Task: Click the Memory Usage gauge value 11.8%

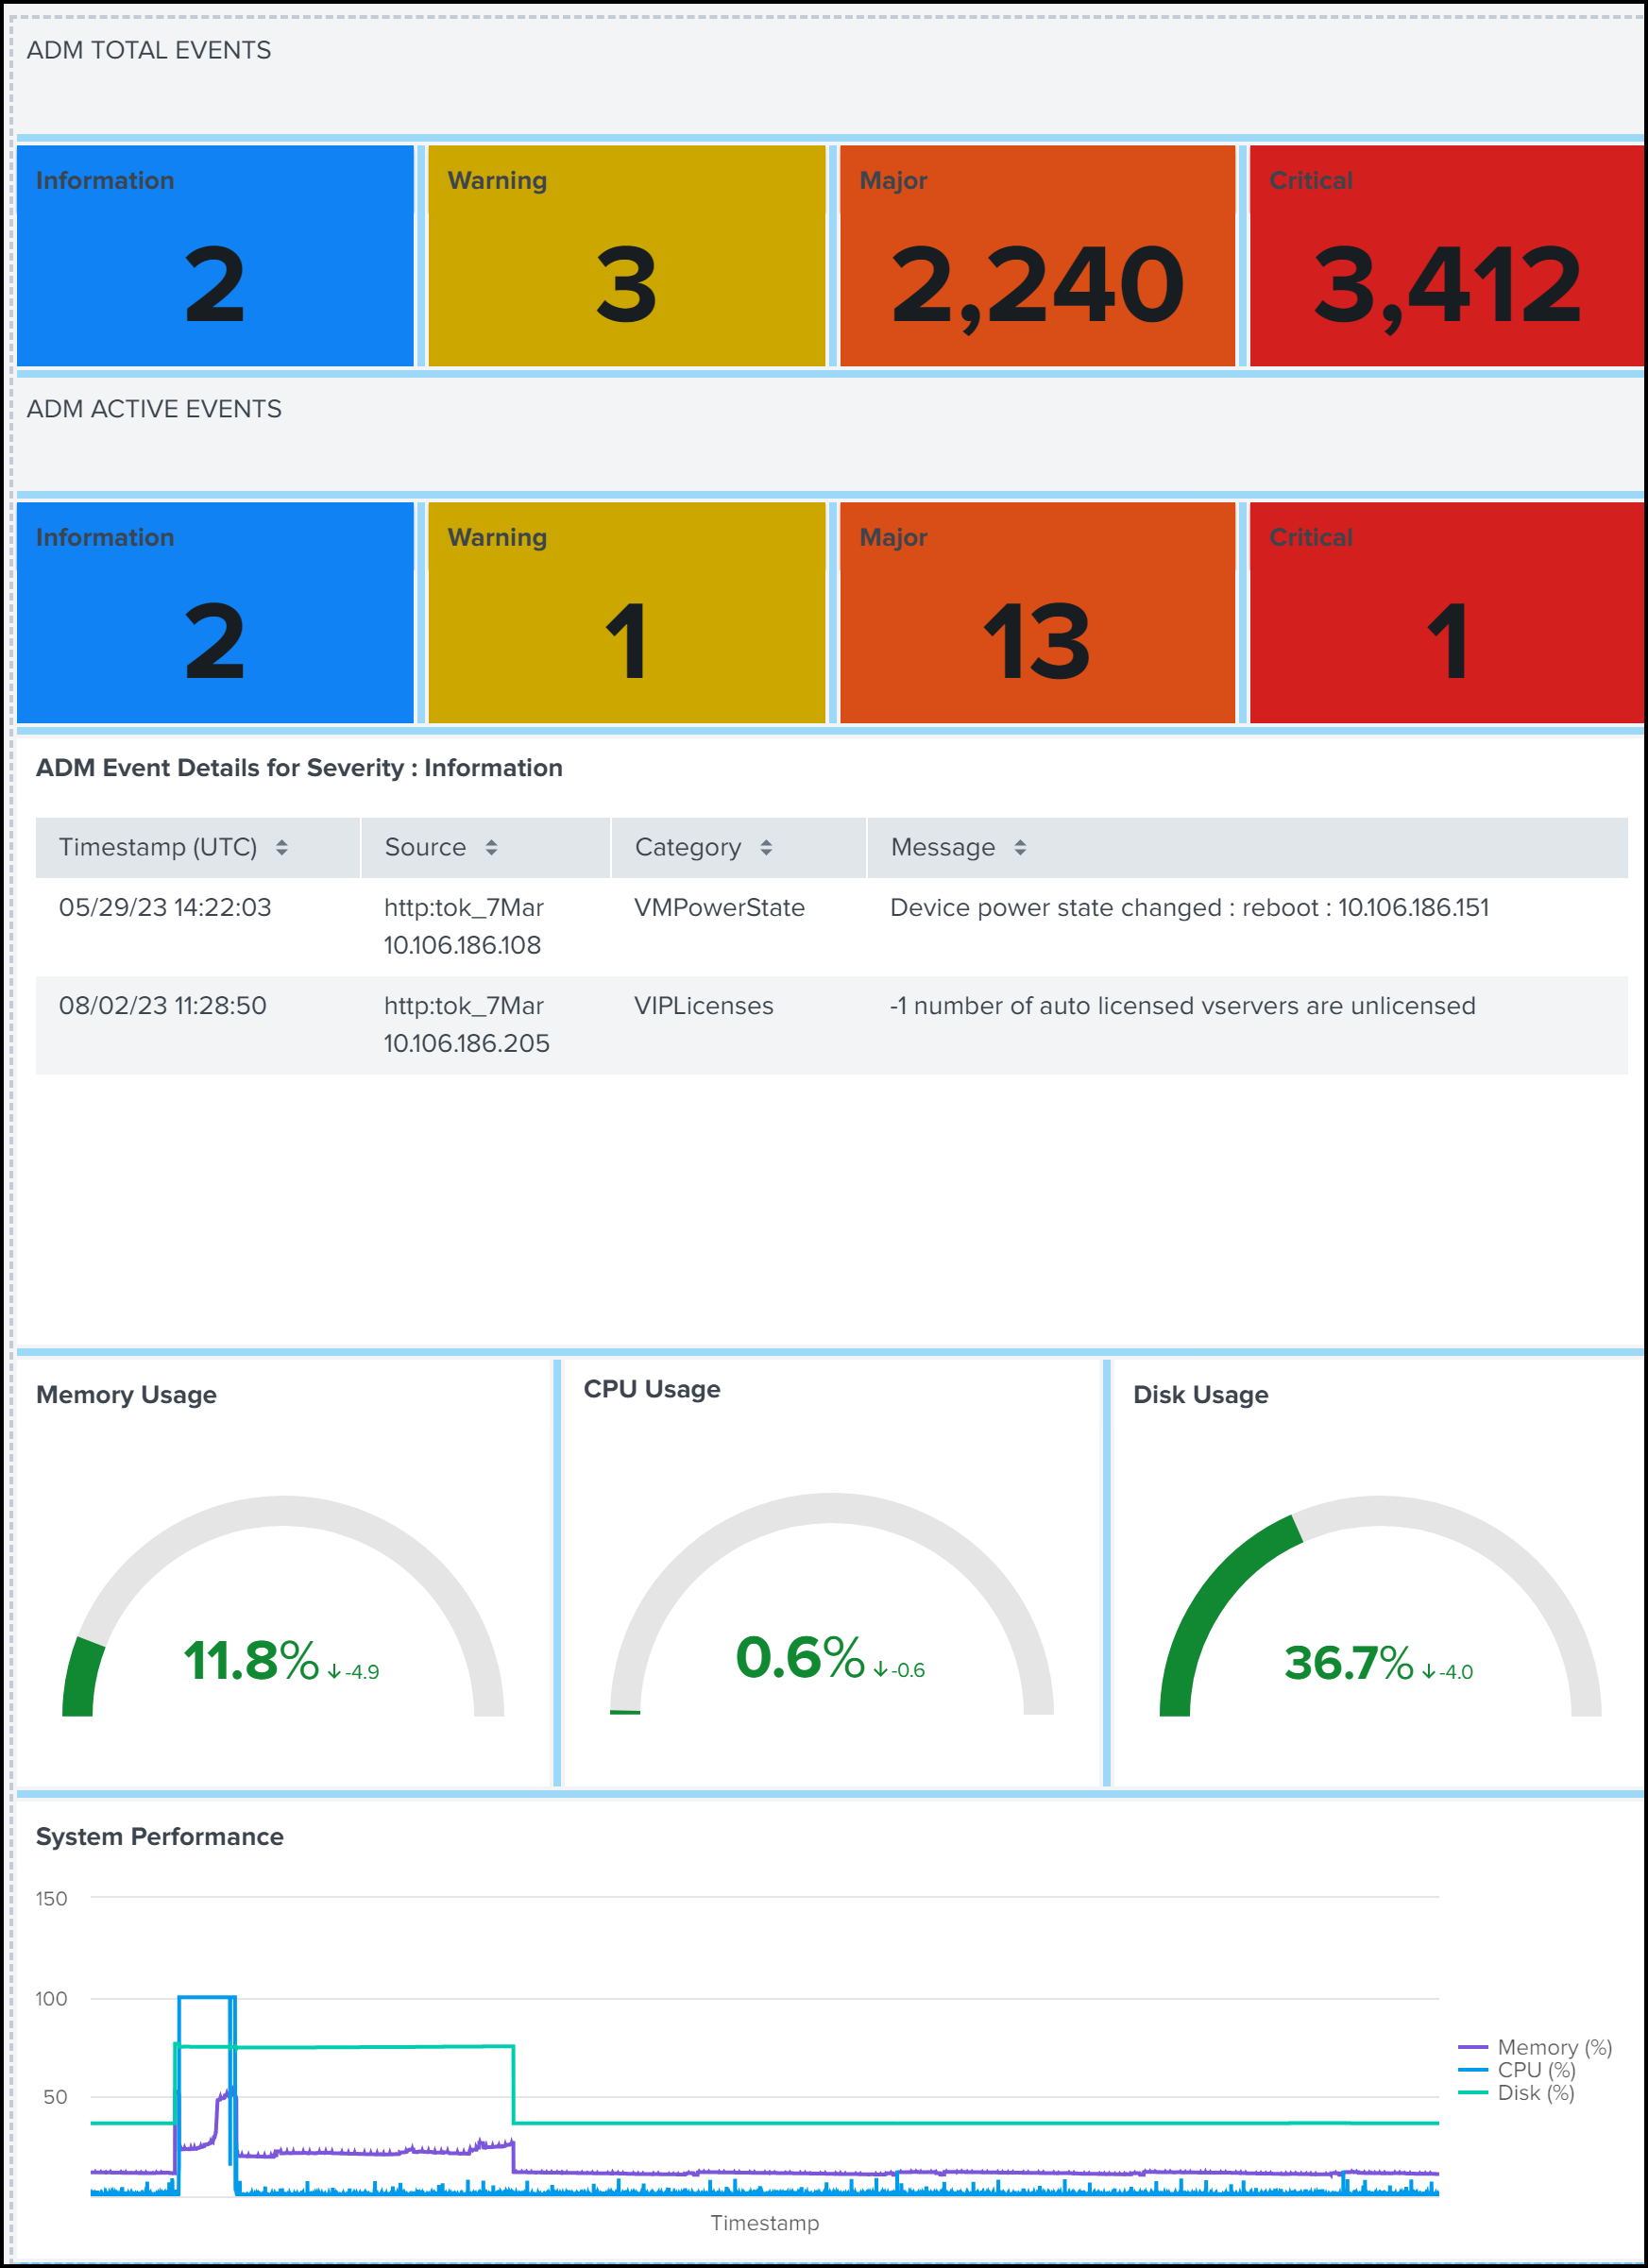Action: [x=251, y=1661]
